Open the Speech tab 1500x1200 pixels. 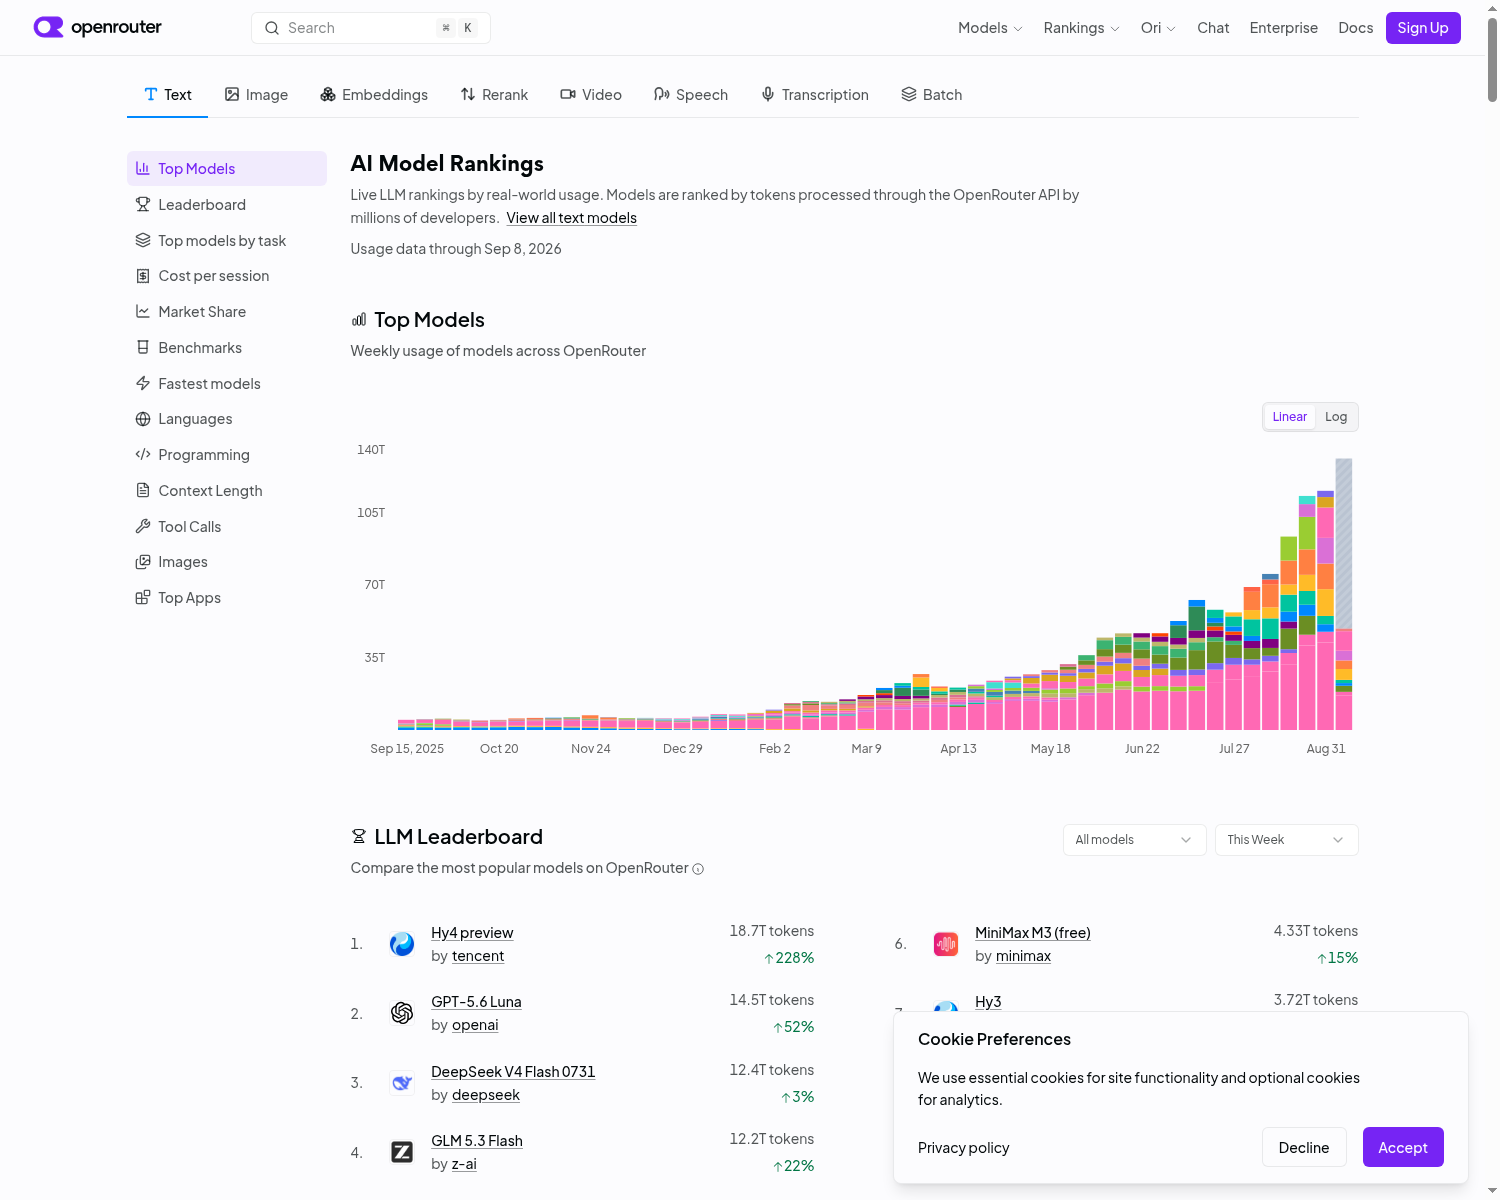pos(691,95)
